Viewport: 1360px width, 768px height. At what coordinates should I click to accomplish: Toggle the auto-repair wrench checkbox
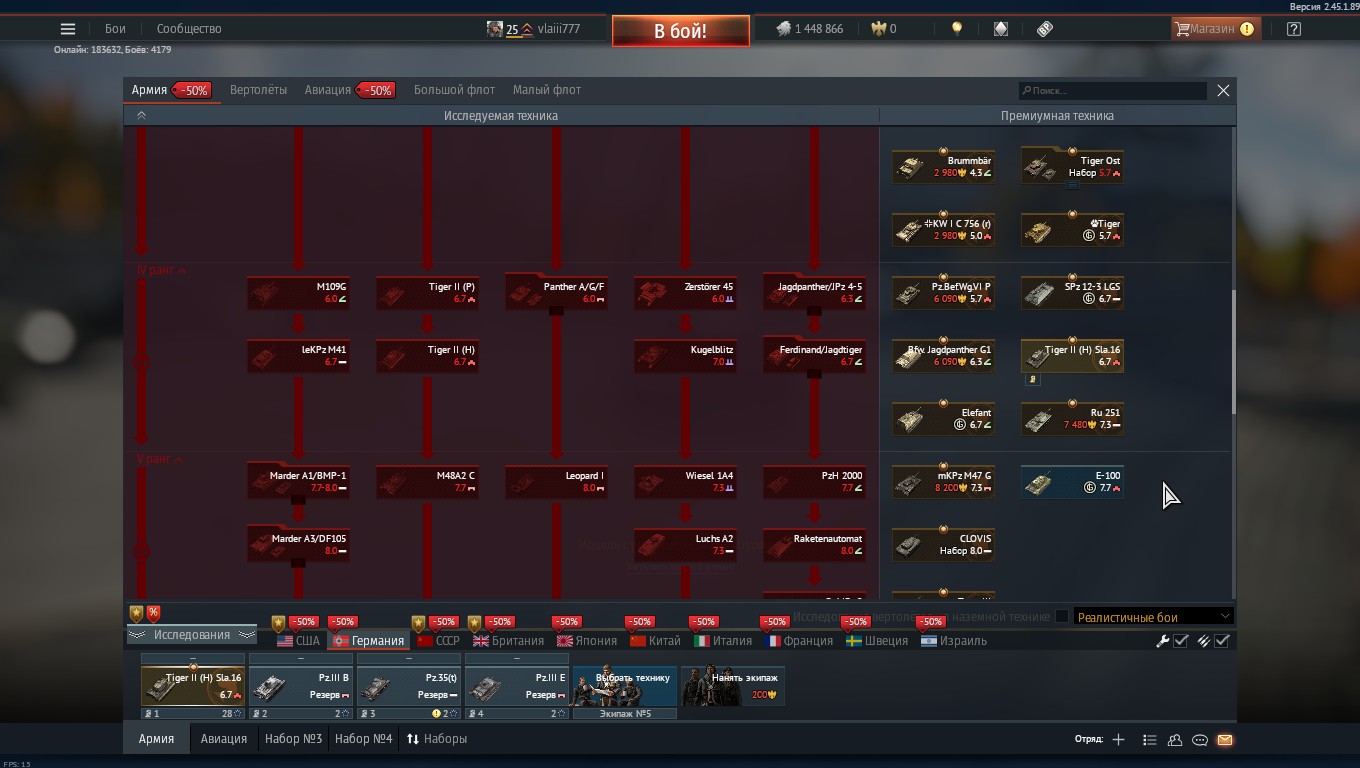(1181, 641)
